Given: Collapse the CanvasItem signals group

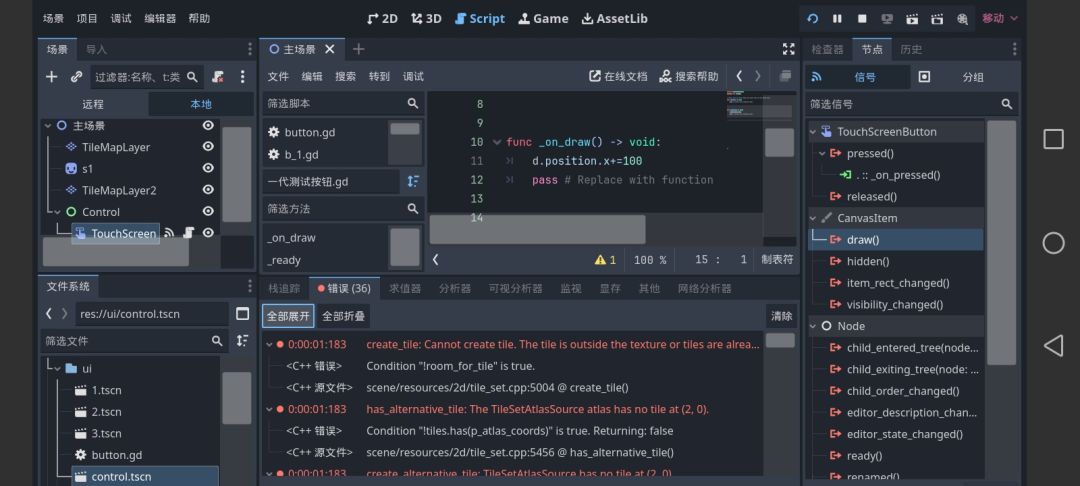Looking at the screenshot, I should [x=813, y=218].
